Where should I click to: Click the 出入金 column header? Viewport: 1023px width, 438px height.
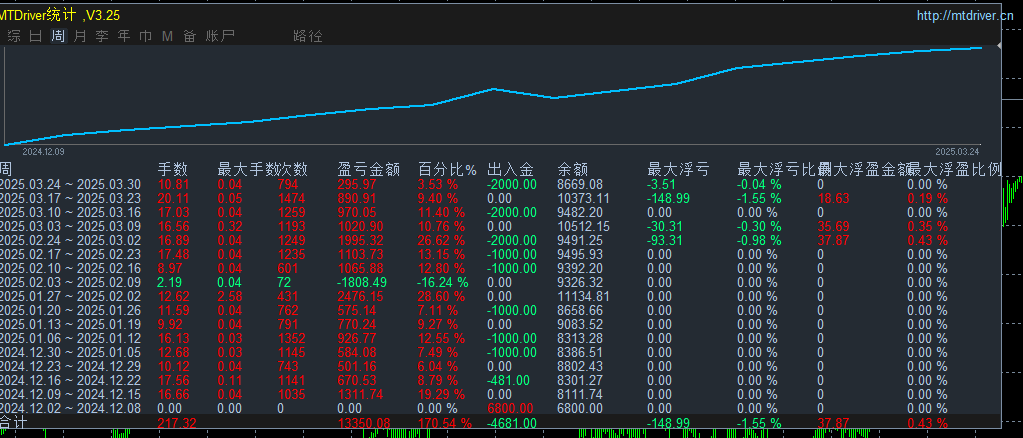(x=511, y=170)
